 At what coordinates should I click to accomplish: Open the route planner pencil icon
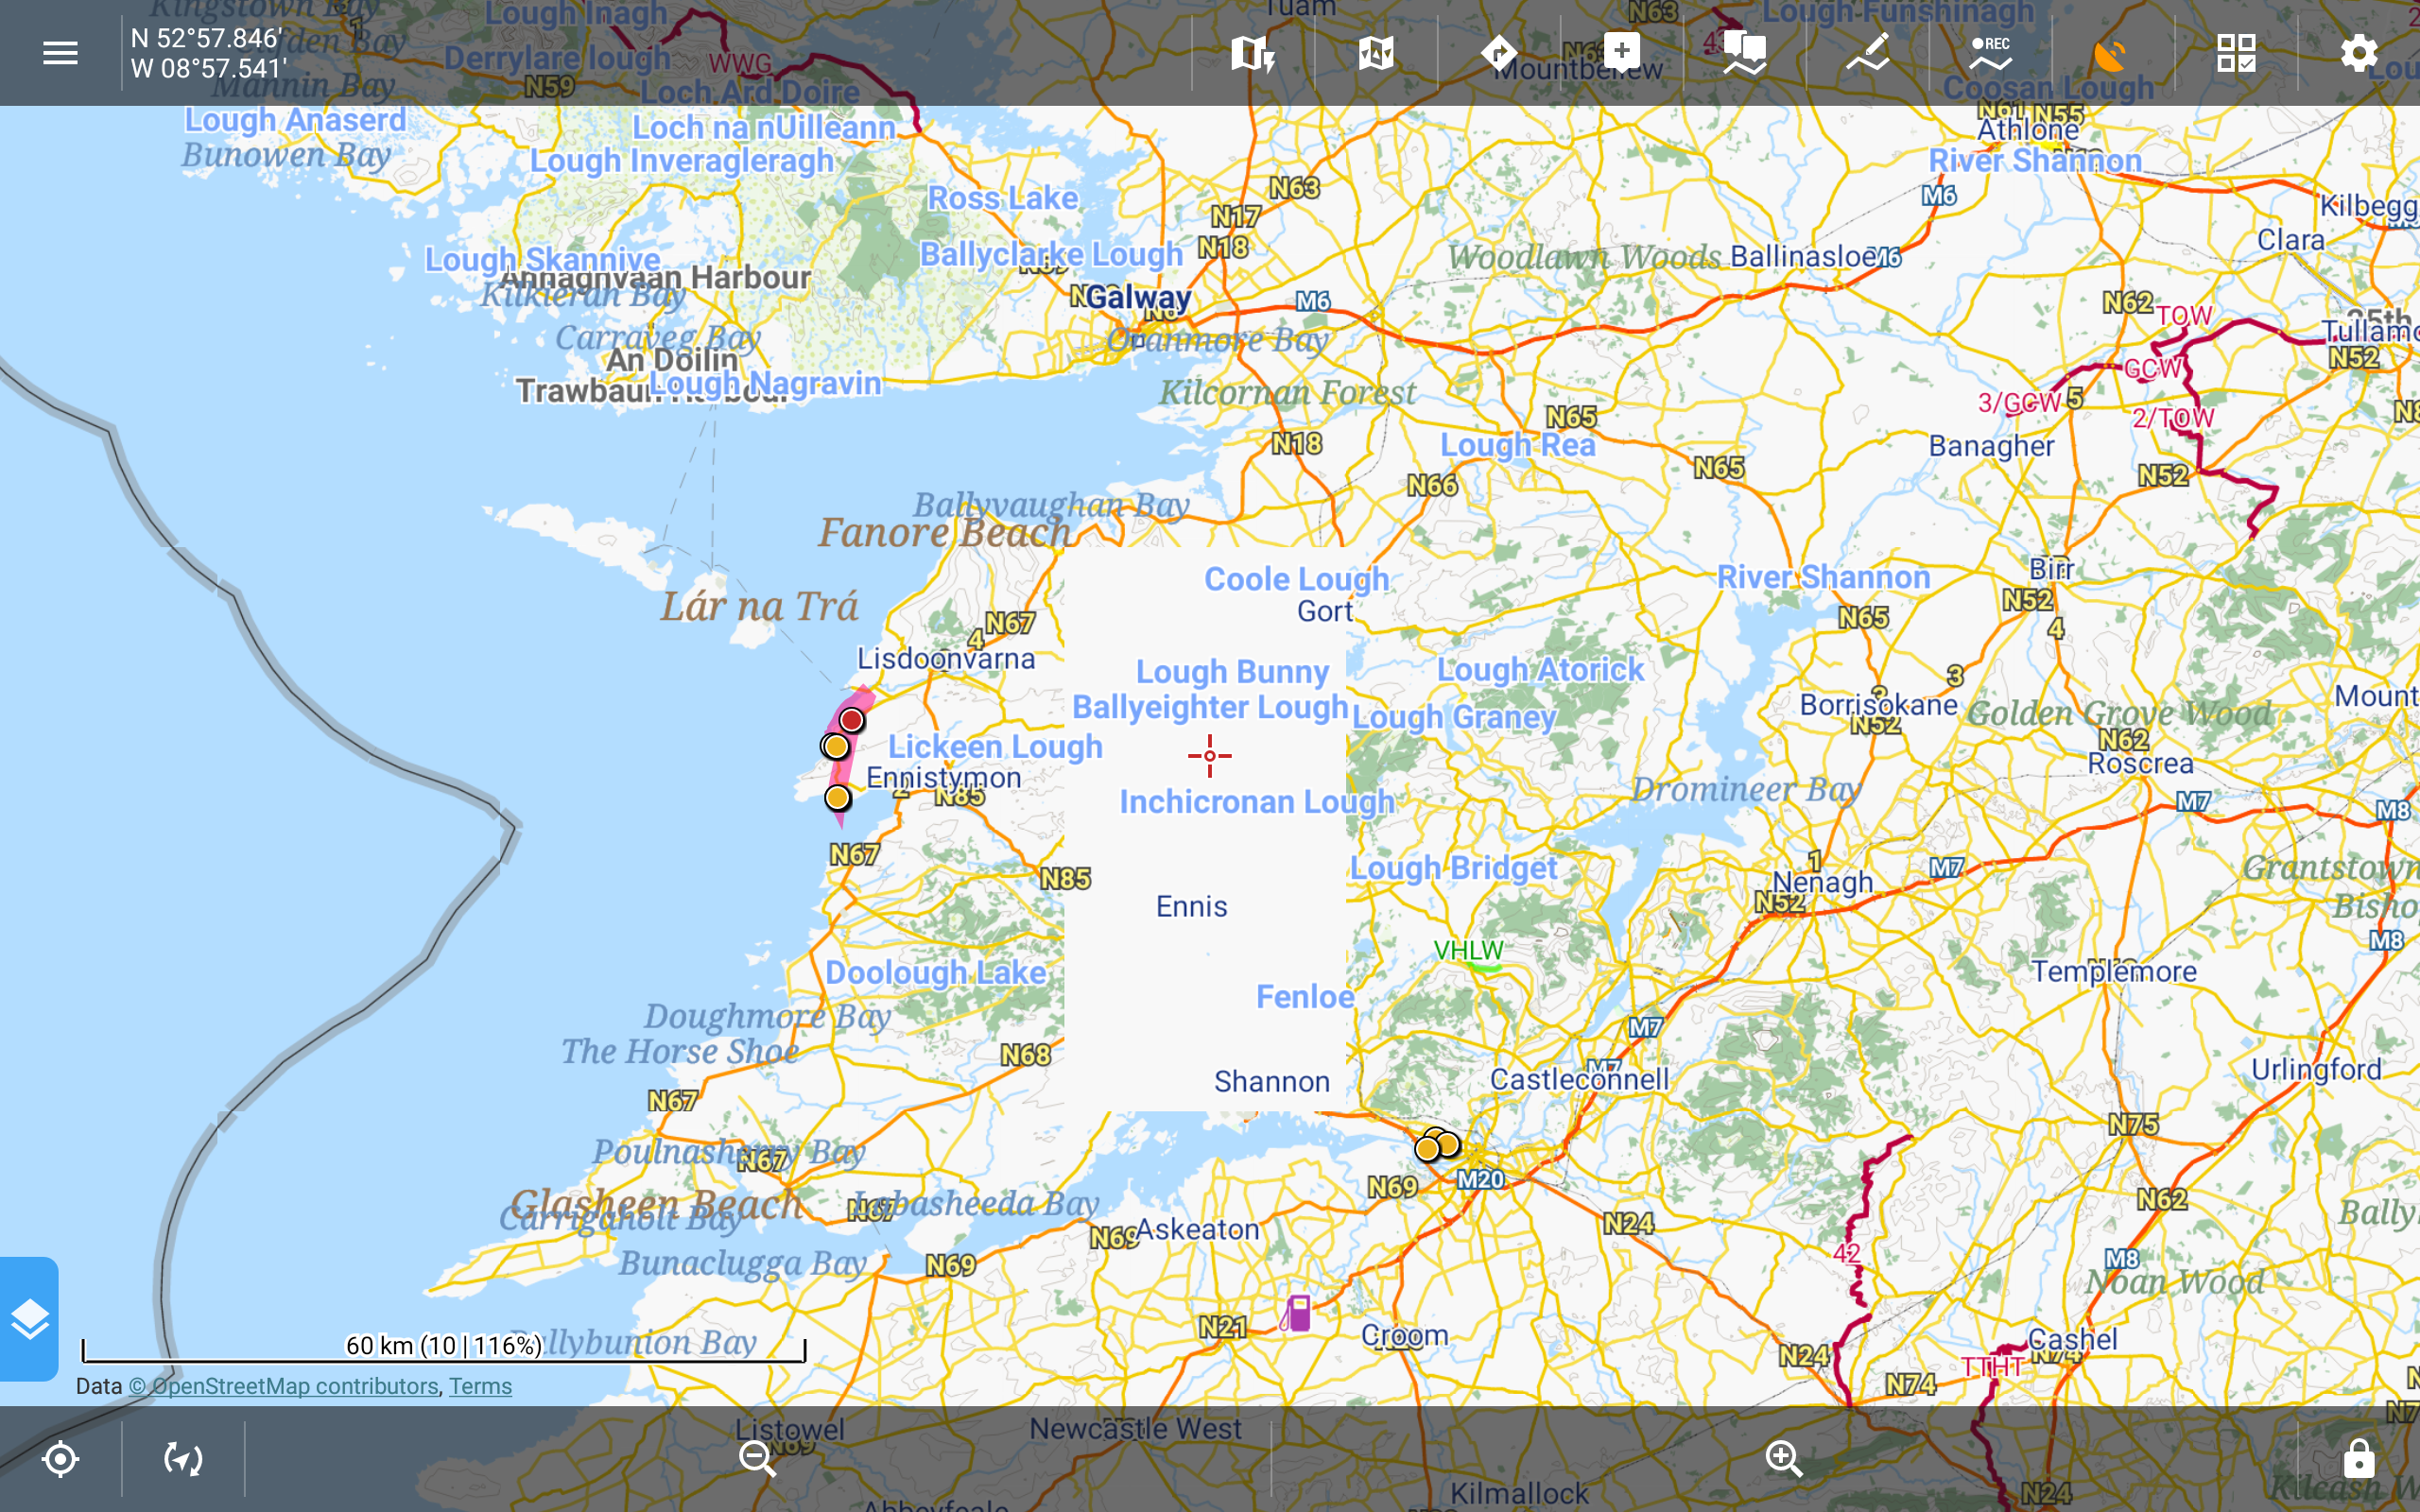point(1867,53)
